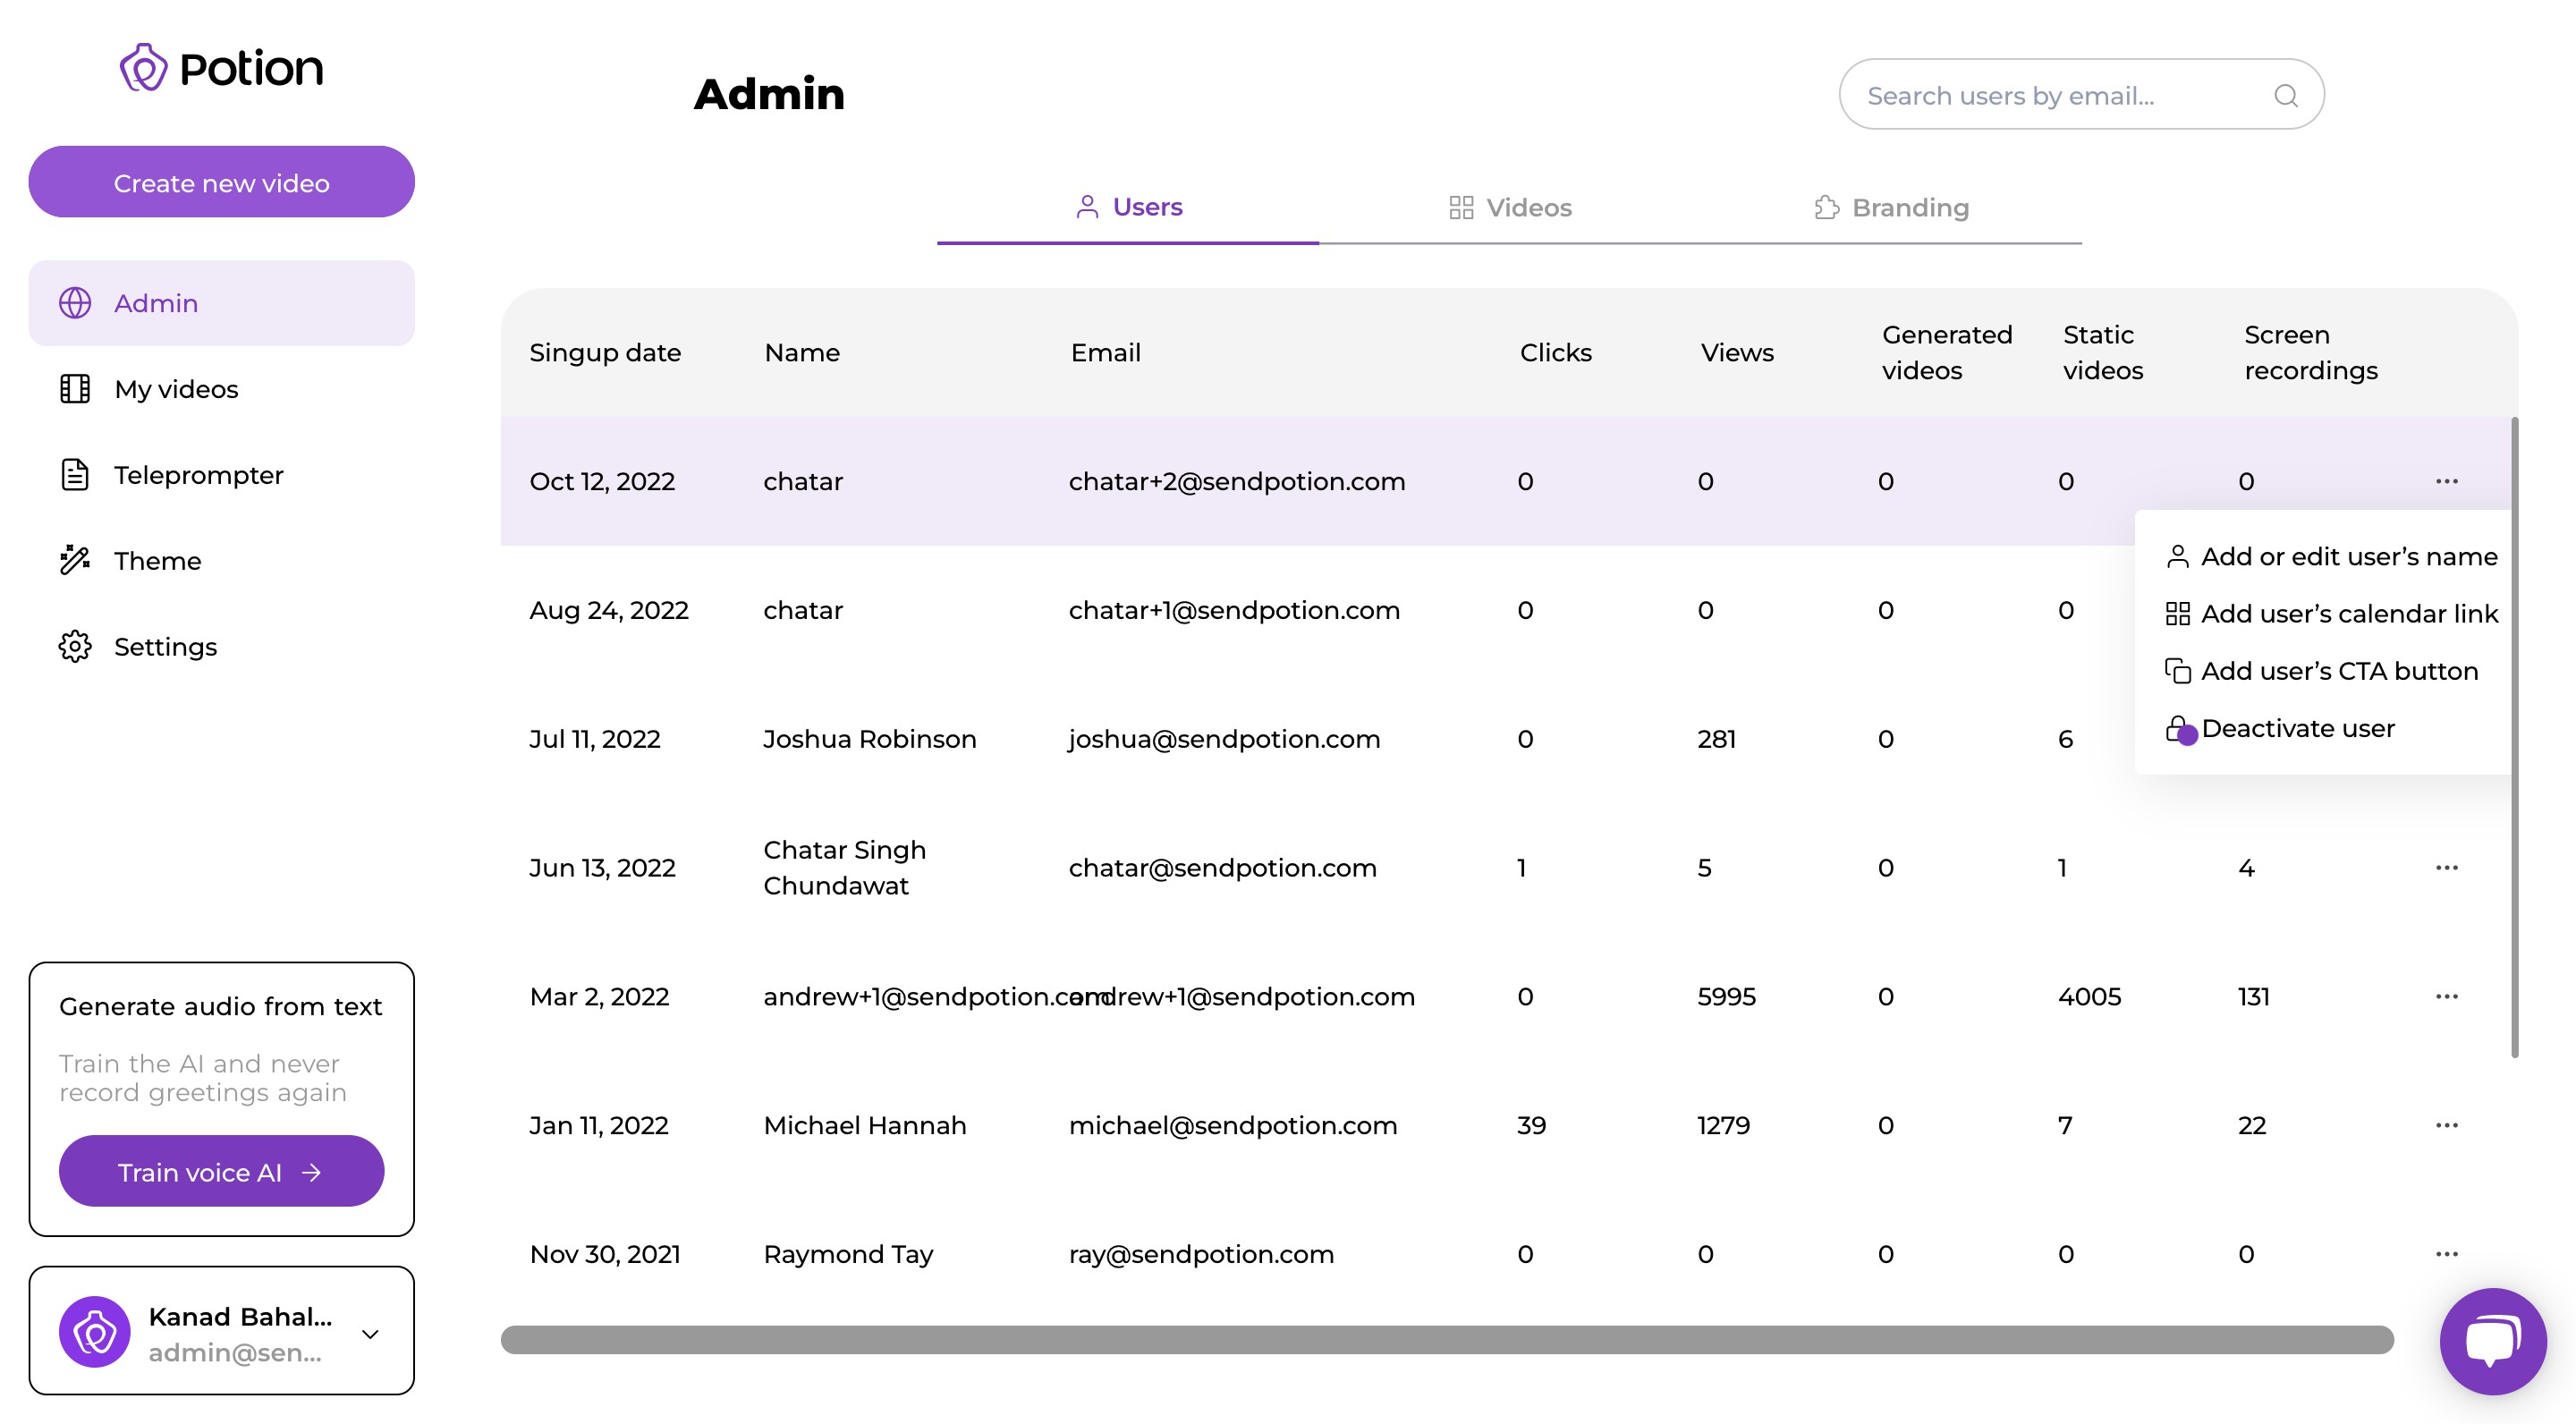Switch to the Users tab
Viewport: 2576px width, 1424px height.
pos(1128,207)
